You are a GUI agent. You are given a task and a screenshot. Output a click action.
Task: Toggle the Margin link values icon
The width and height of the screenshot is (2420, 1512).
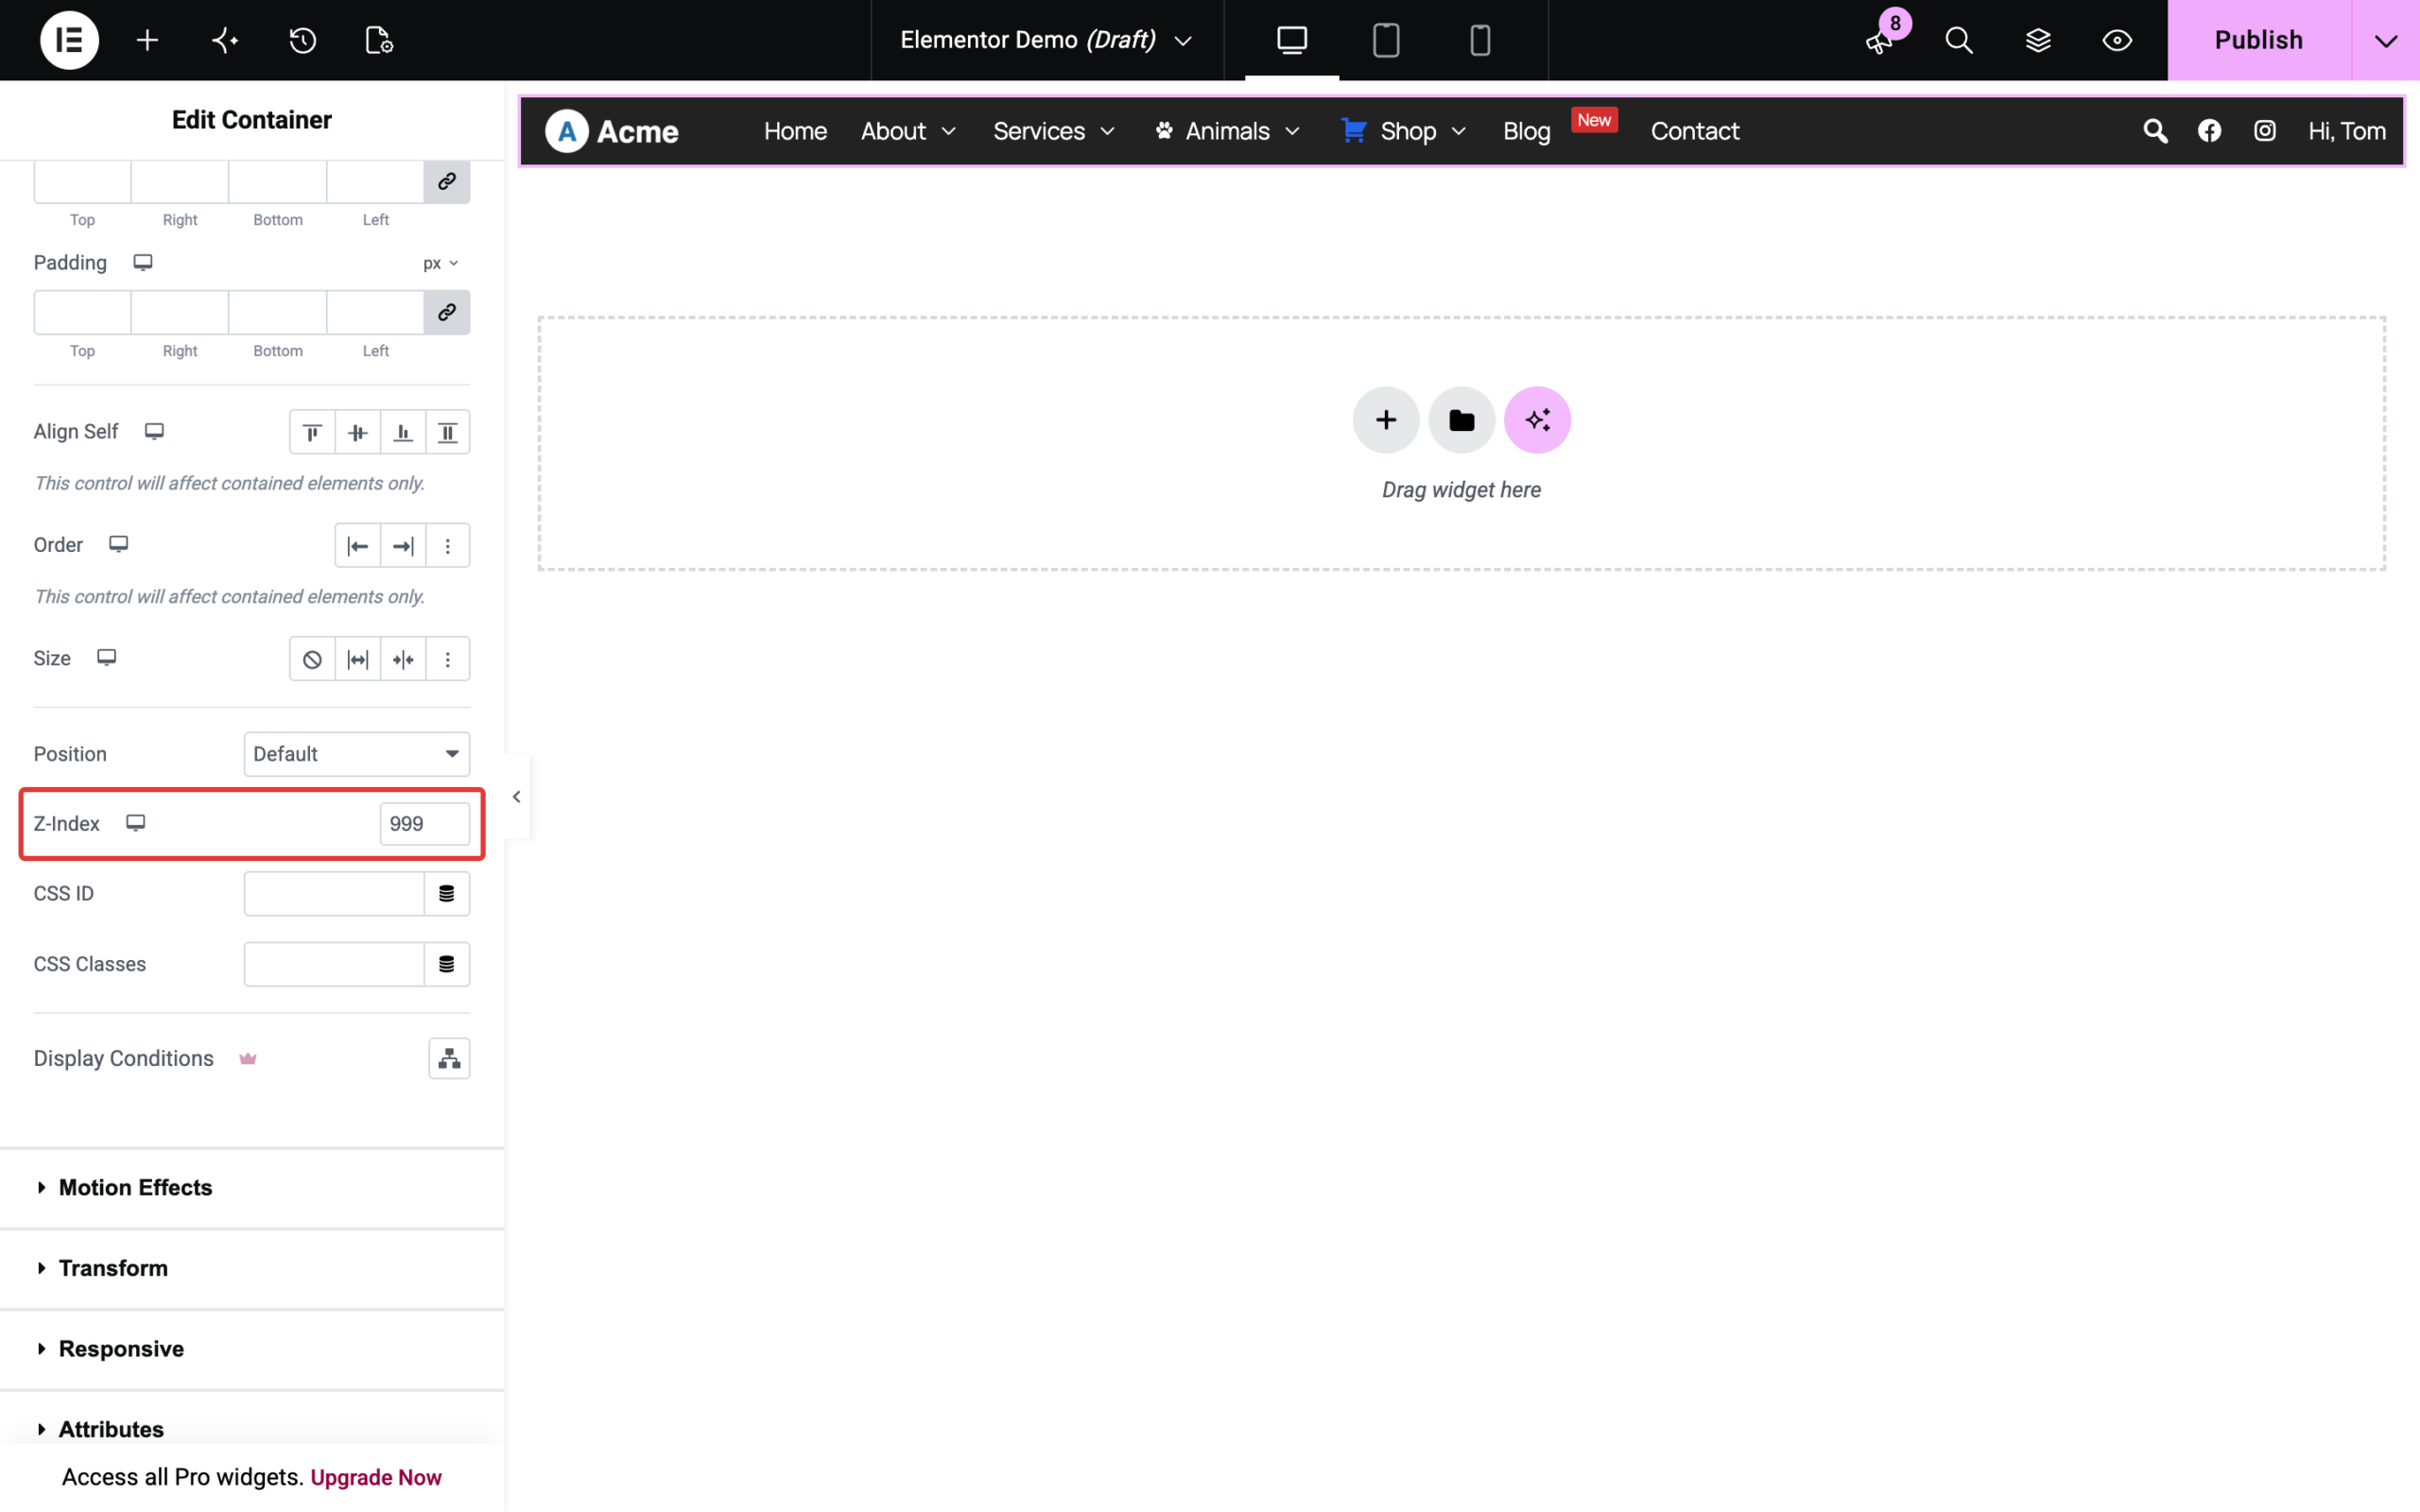[x=447, y=181]
